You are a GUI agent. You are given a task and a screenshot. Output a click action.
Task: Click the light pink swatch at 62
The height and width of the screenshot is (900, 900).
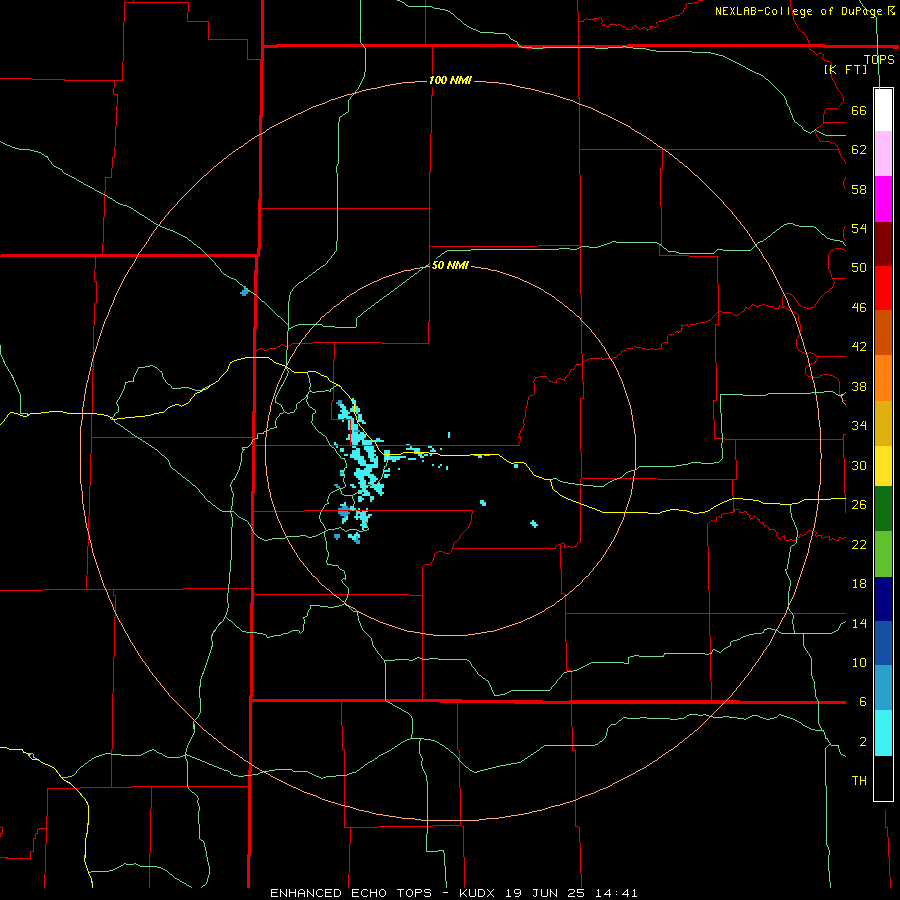pos(883,153)
